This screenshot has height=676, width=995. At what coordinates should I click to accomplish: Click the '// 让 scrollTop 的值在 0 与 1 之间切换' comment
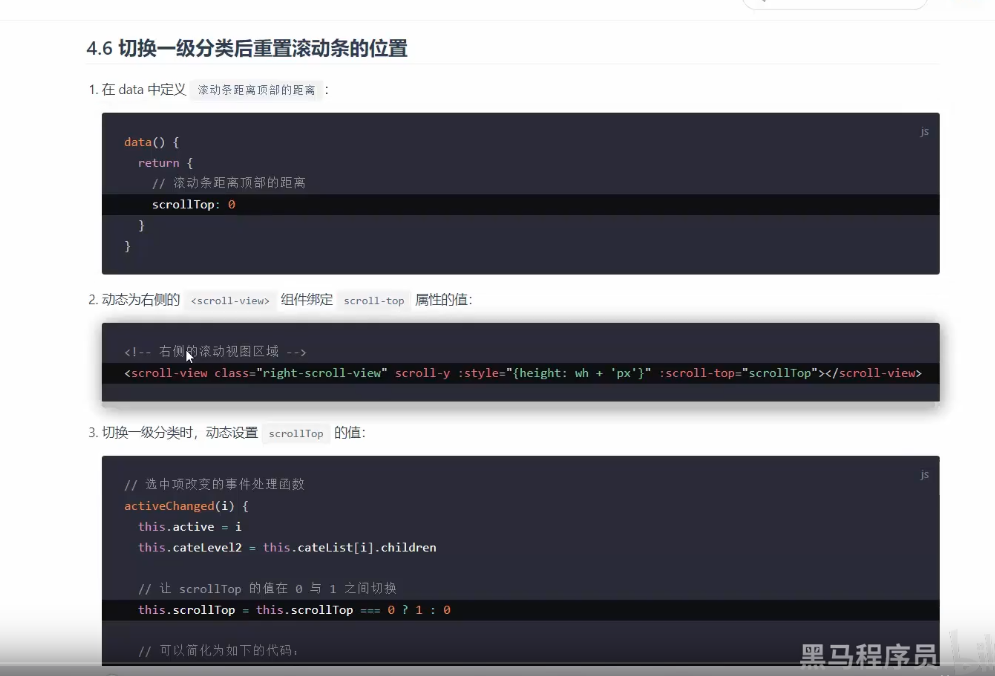(267, 588)
